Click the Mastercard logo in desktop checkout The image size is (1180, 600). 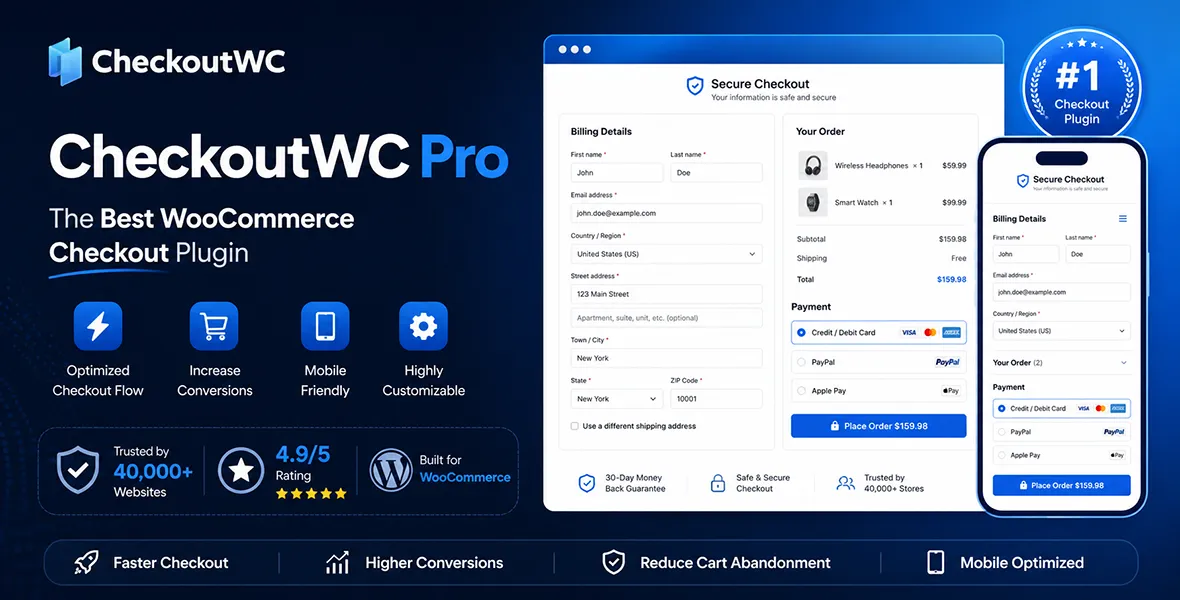[x=930, y=332]
